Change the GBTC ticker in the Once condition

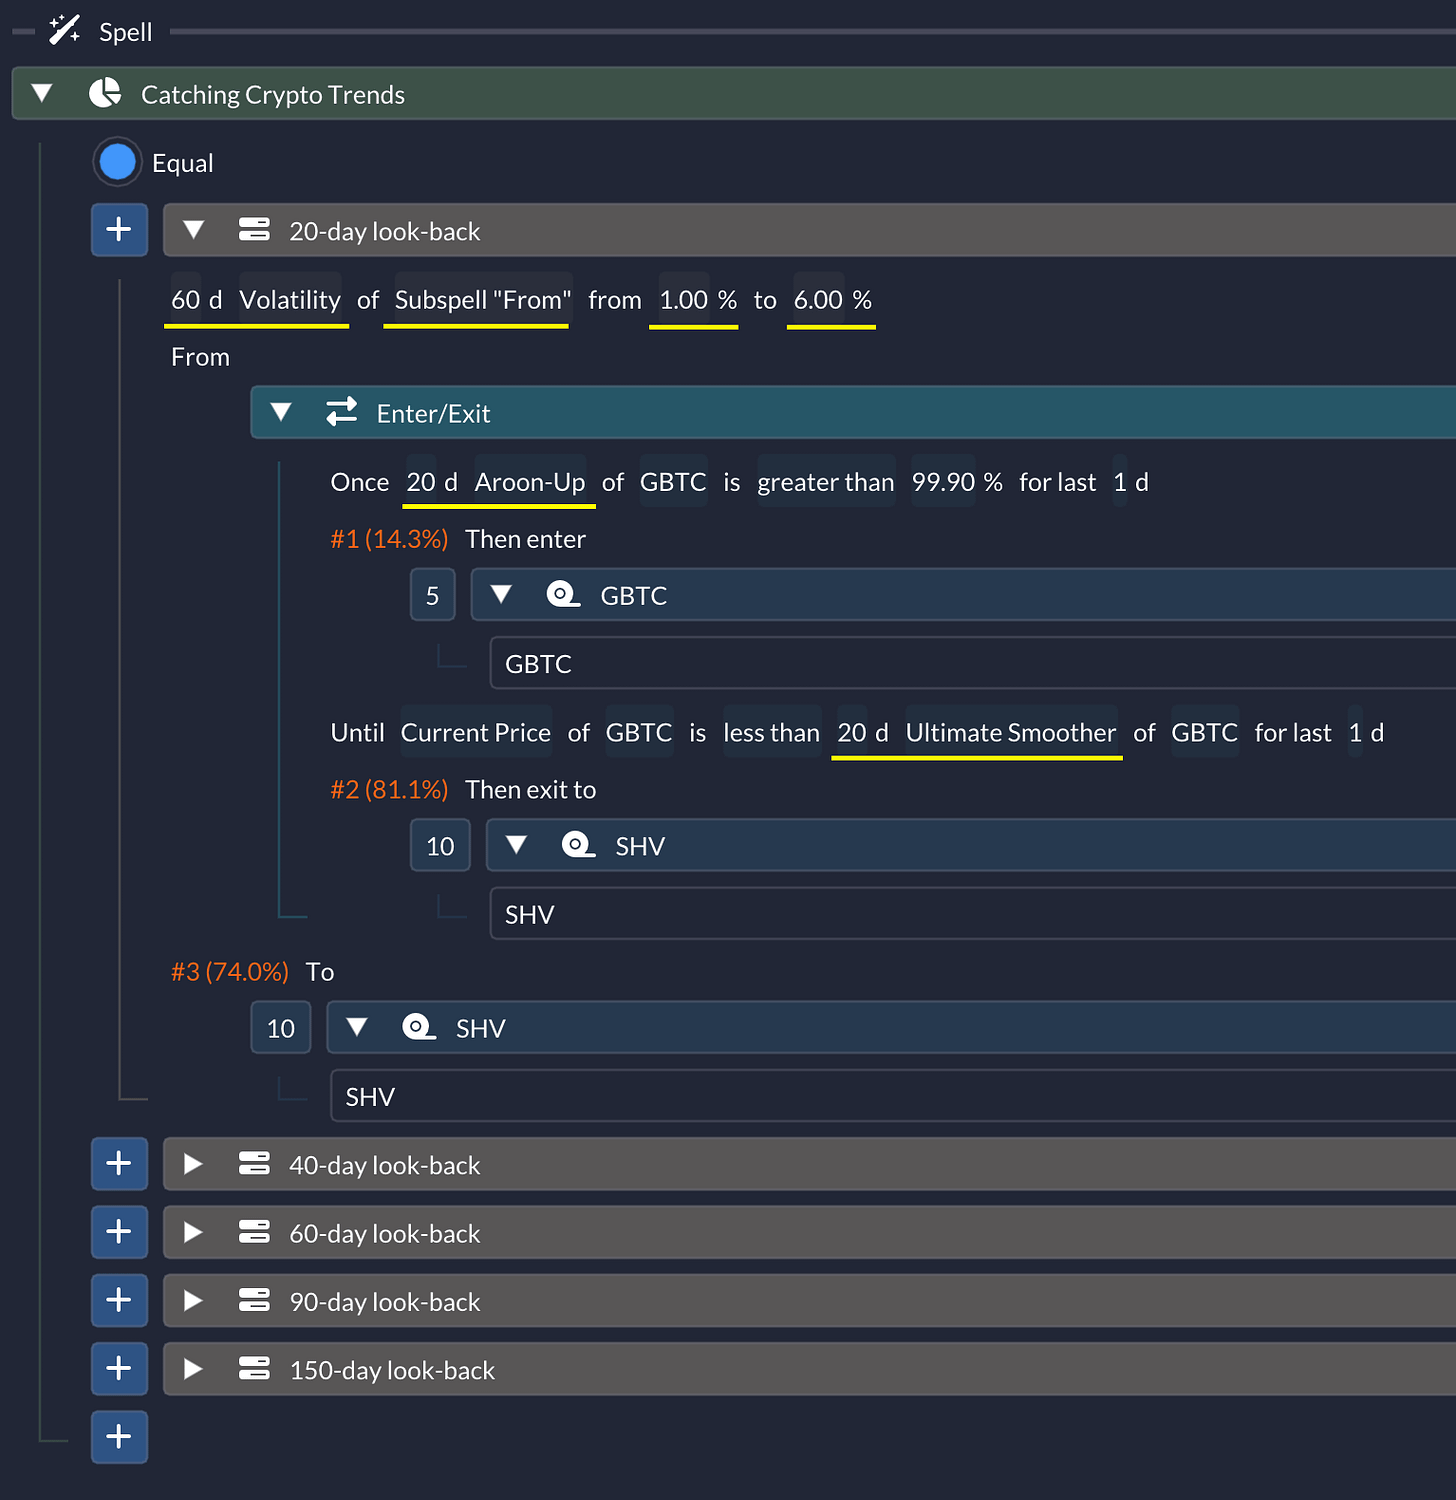(x=673, y=482)
